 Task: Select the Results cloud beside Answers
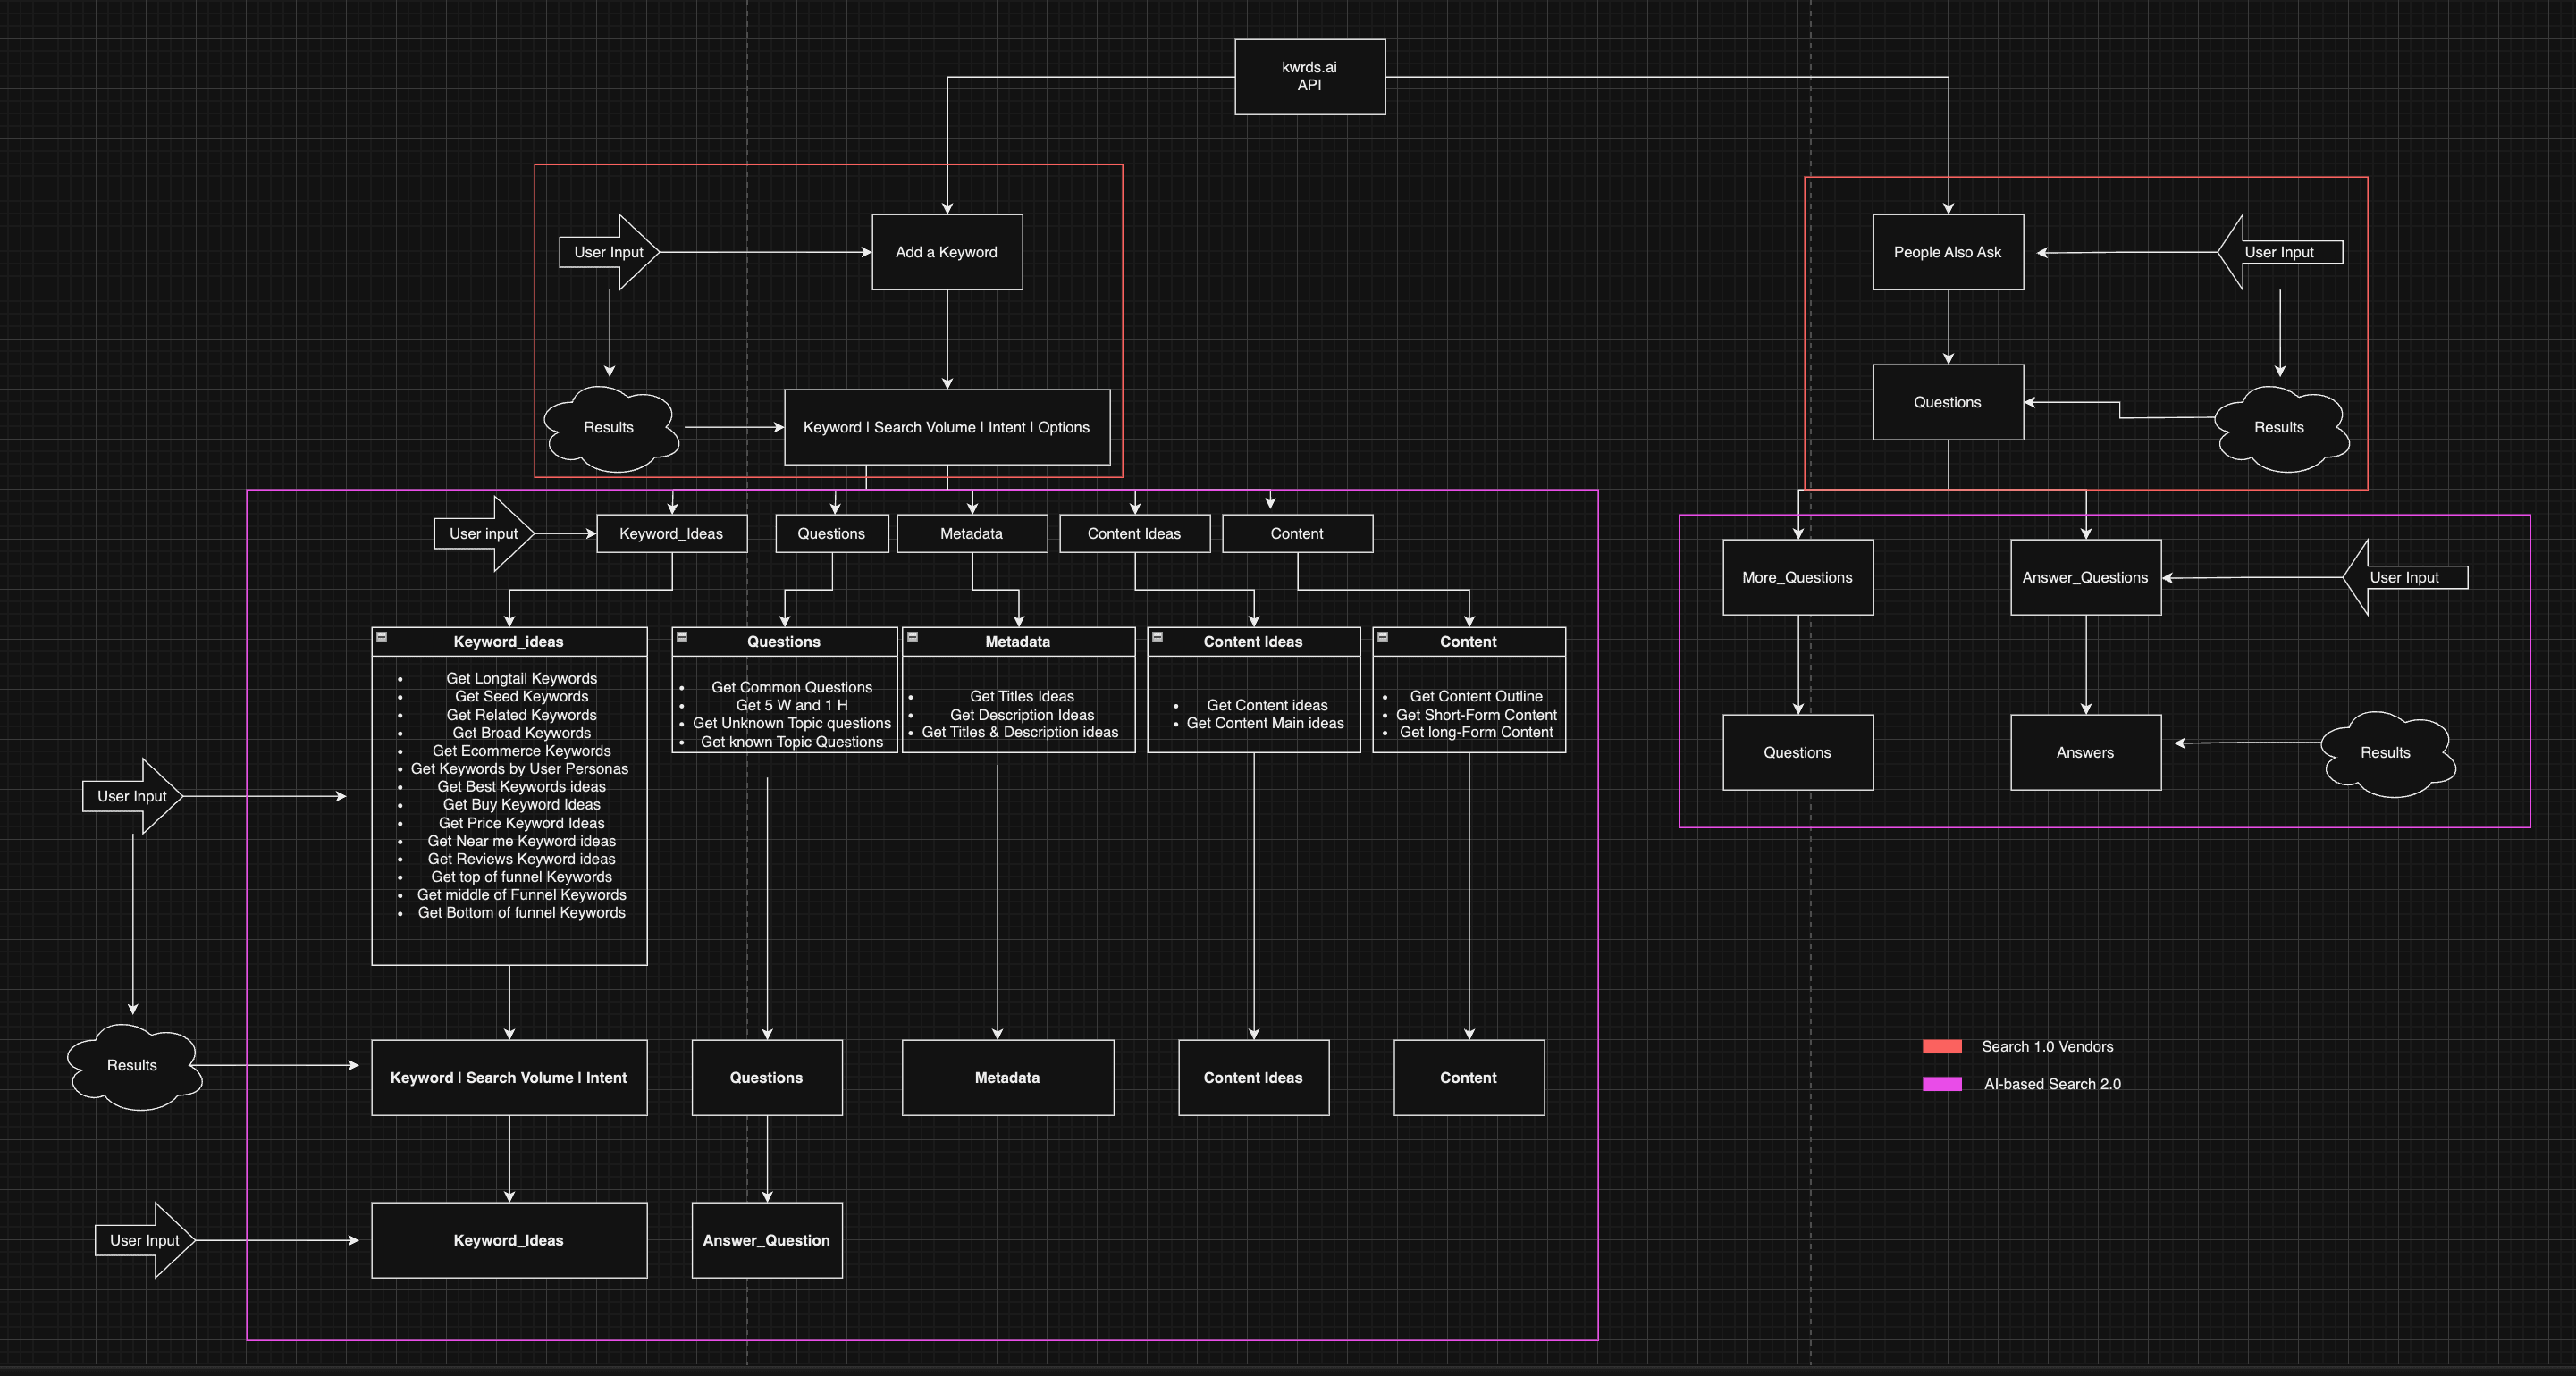(x=2386, y=753)
